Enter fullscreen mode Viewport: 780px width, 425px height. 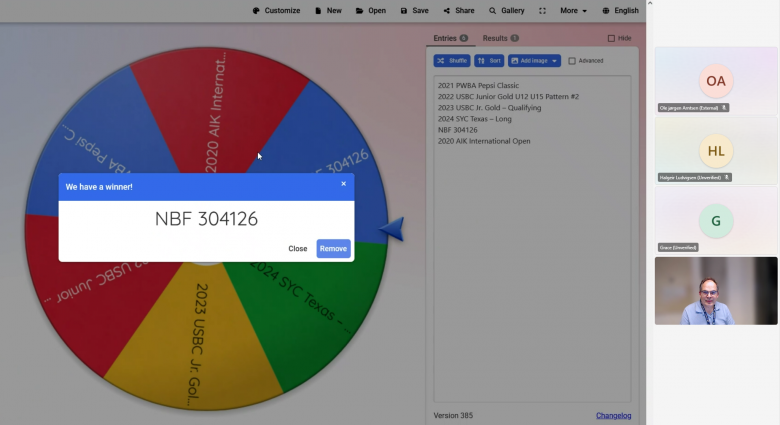tap(543, 10)
